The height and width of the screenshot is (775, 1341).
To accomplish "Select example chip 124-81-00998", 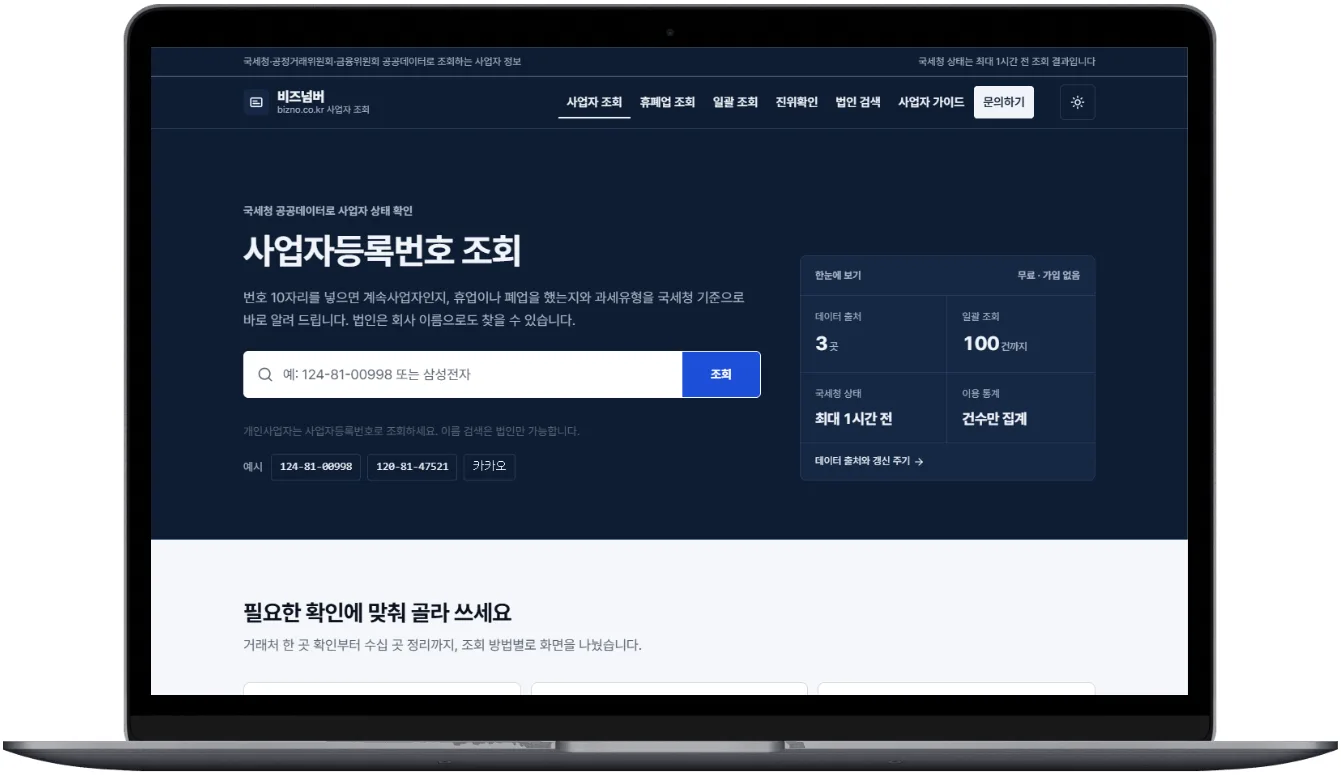I will (316, 467).
